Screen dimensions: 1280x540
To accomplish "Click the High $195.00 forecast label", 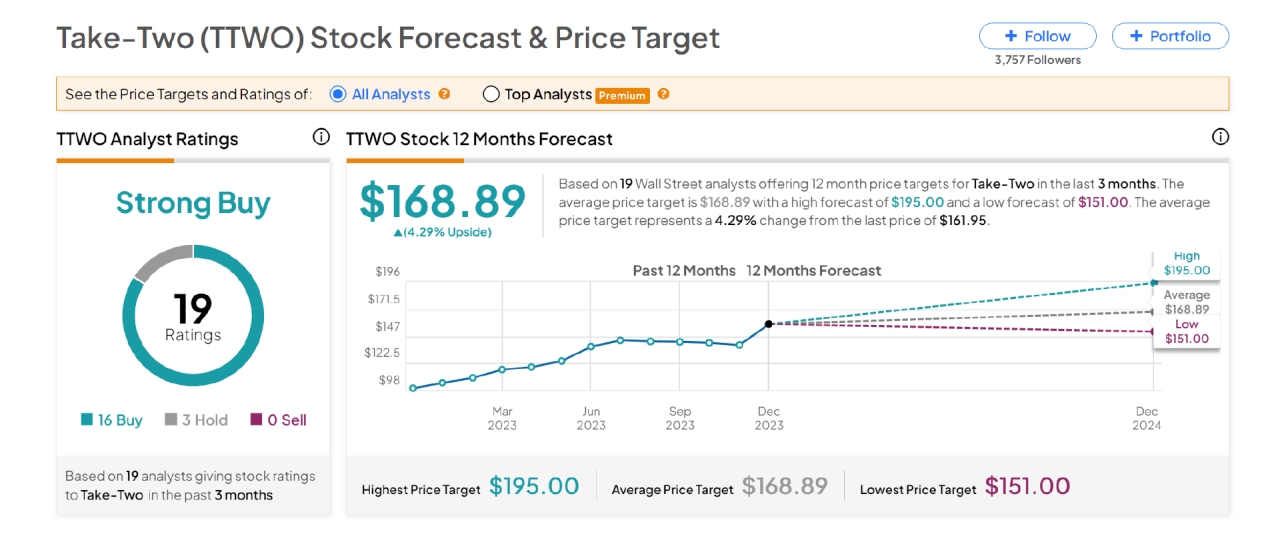I will 1187,264.
